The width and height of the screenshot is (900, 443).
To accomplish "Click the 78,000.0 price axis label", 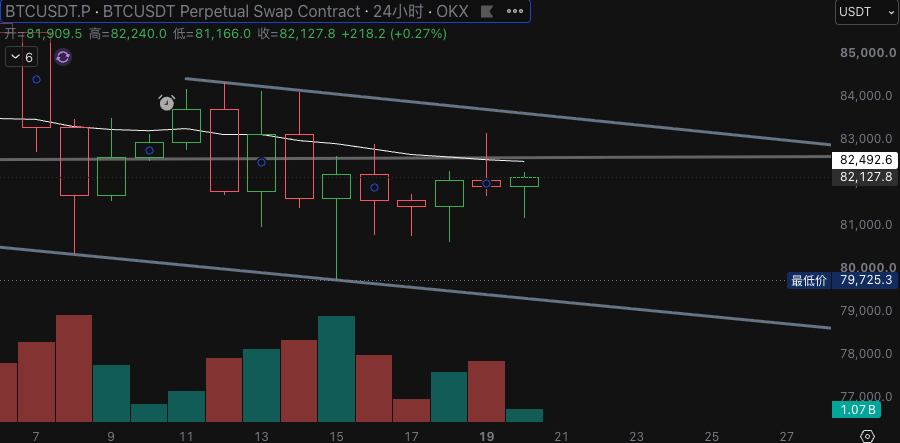I will coord(868,353).
